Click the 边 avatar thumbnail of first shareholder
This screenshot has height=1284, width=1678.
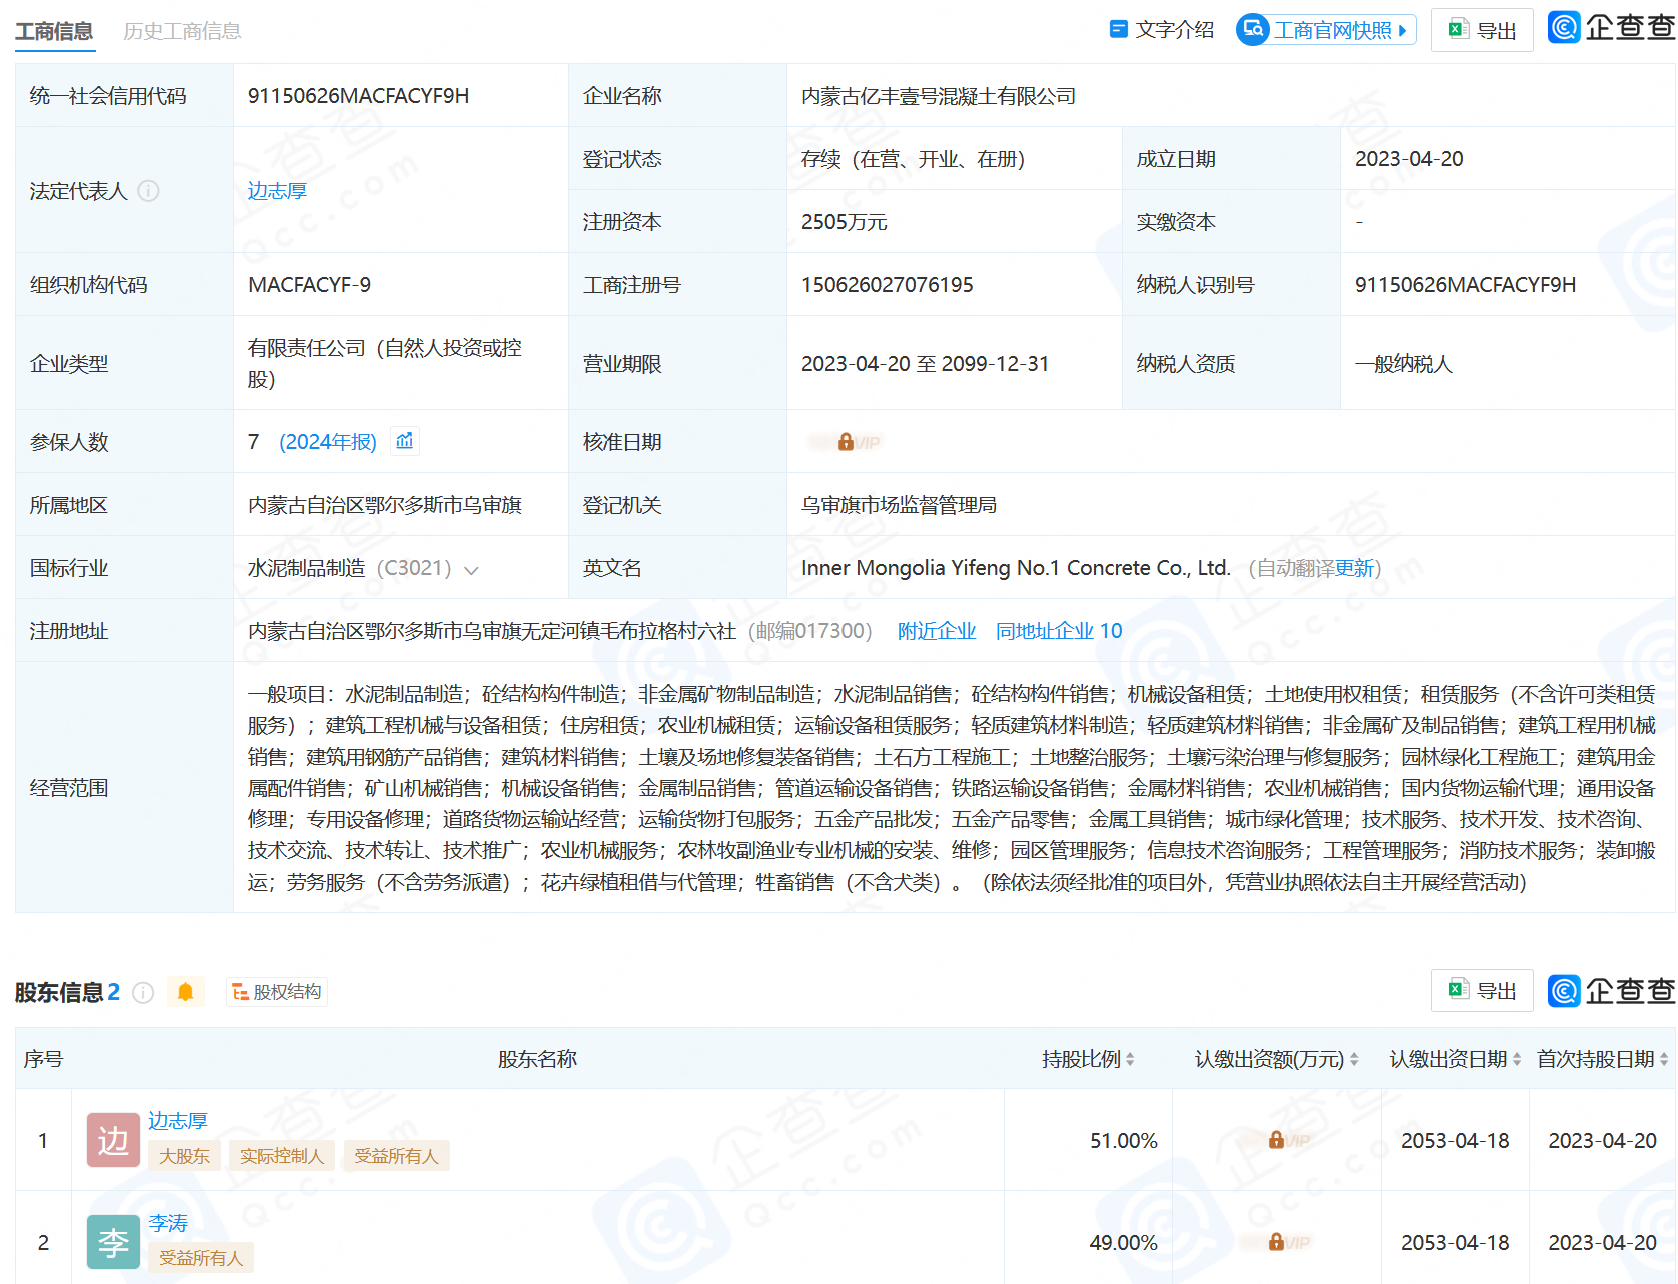[x=113, y=1140]
